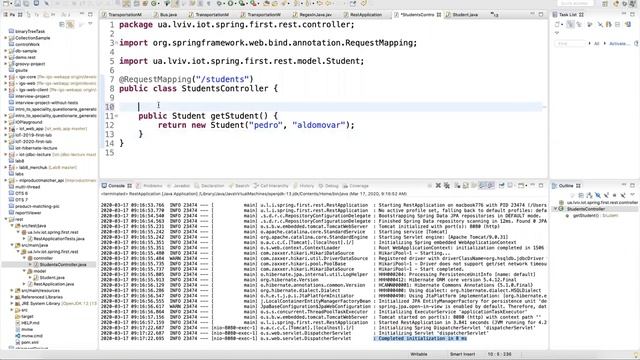Collapse src/test/java folder arrow
The image size is (640, 360).
click(12, 225)
